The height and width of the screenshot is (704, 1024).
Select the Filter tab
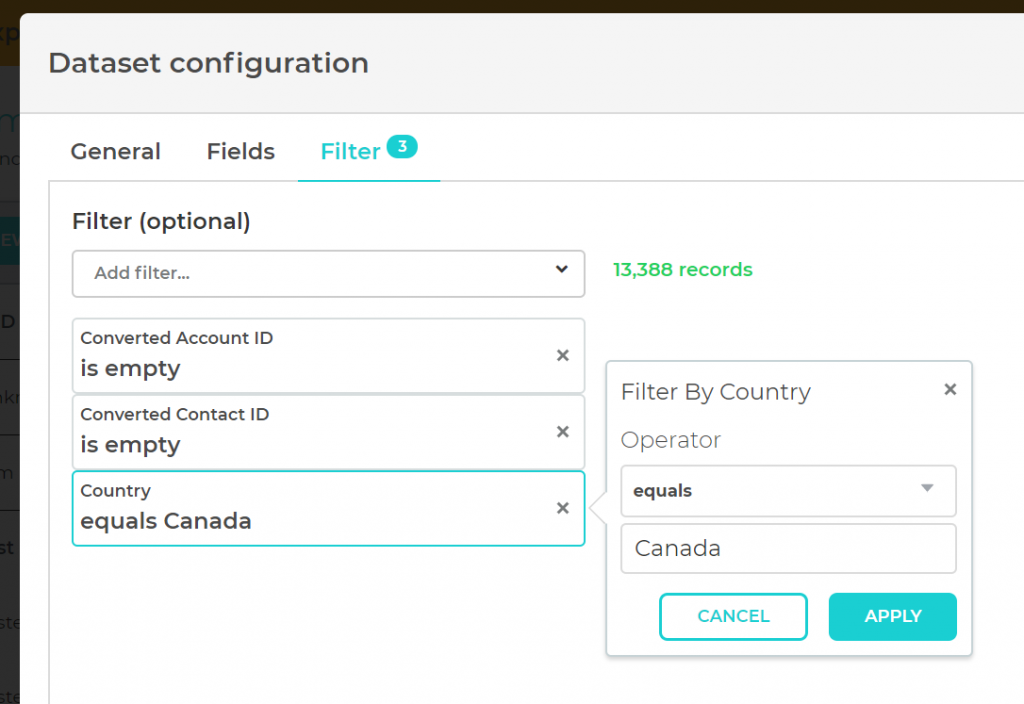click(x=350, y=152)
